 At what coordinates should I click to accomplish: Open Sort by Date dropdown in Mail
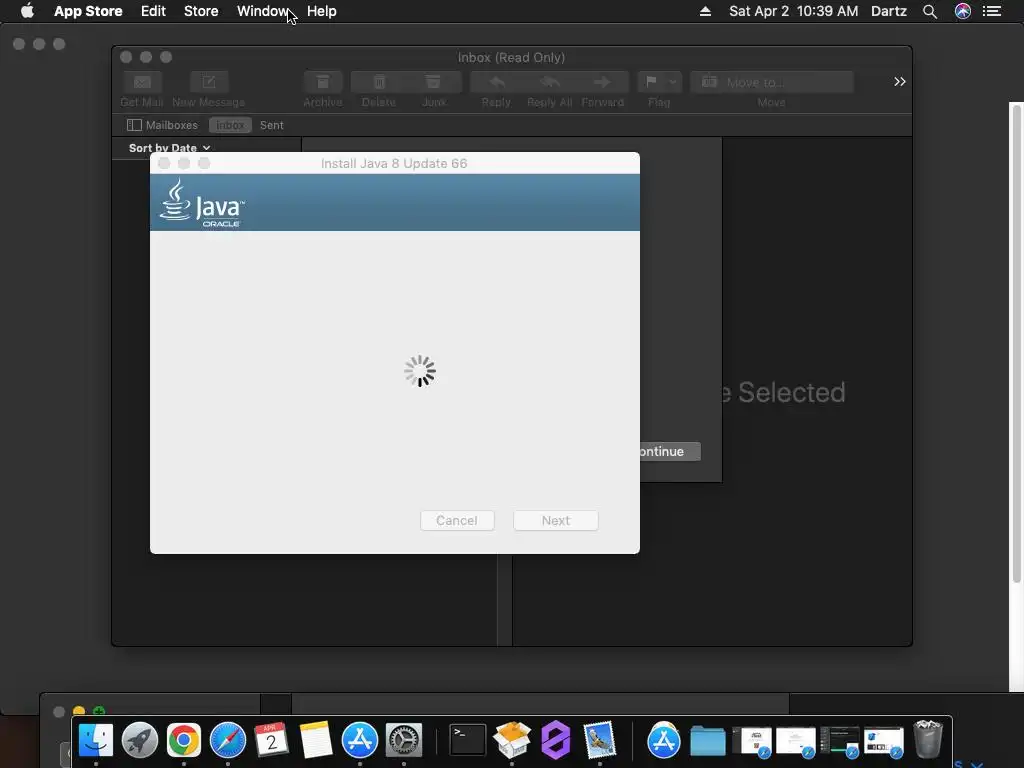click(x=170, y=148)
